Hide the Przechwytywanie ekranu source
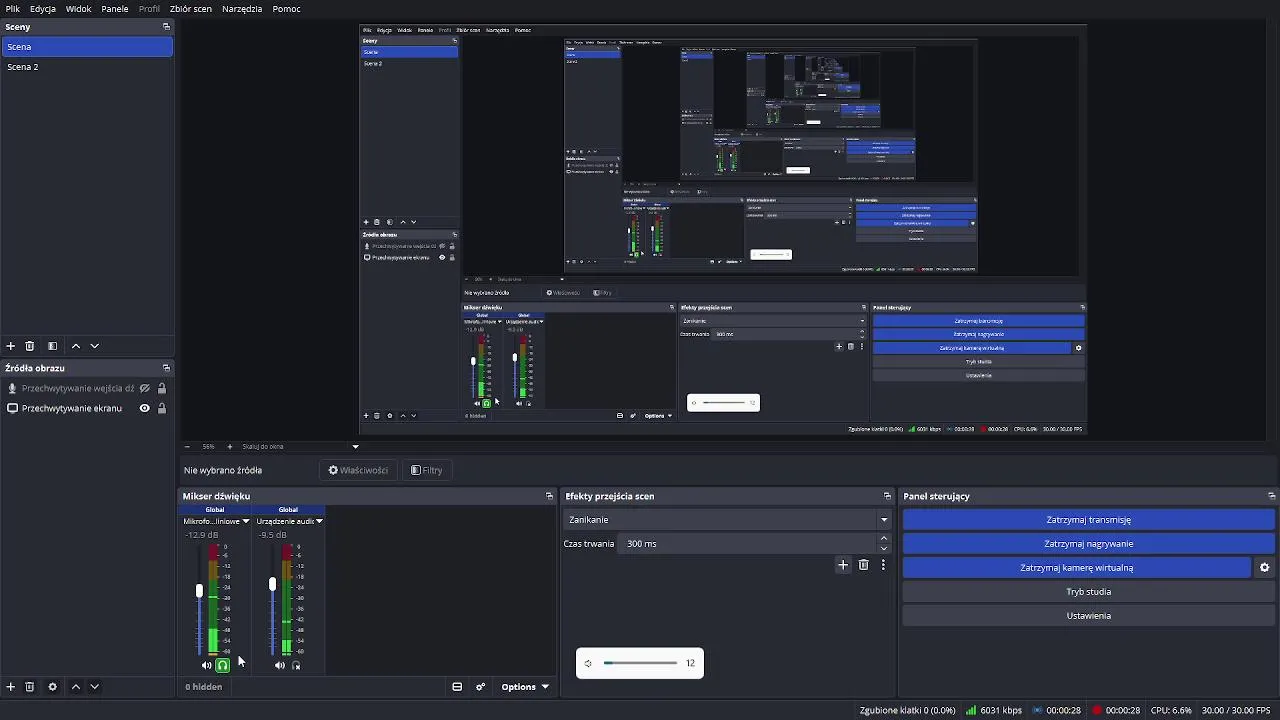1280x720 pixels. coord(145,408)
